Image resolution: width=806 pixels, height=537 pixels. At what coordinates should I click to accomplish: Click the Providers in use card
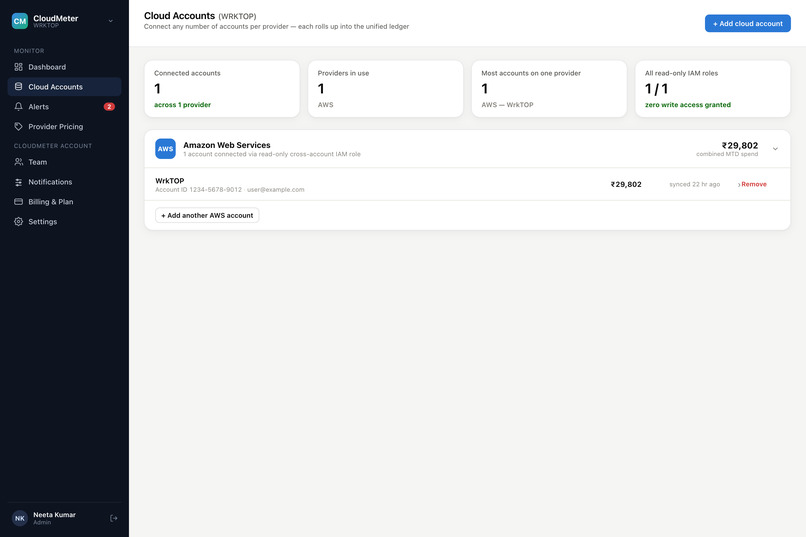[x=386, y=89]
